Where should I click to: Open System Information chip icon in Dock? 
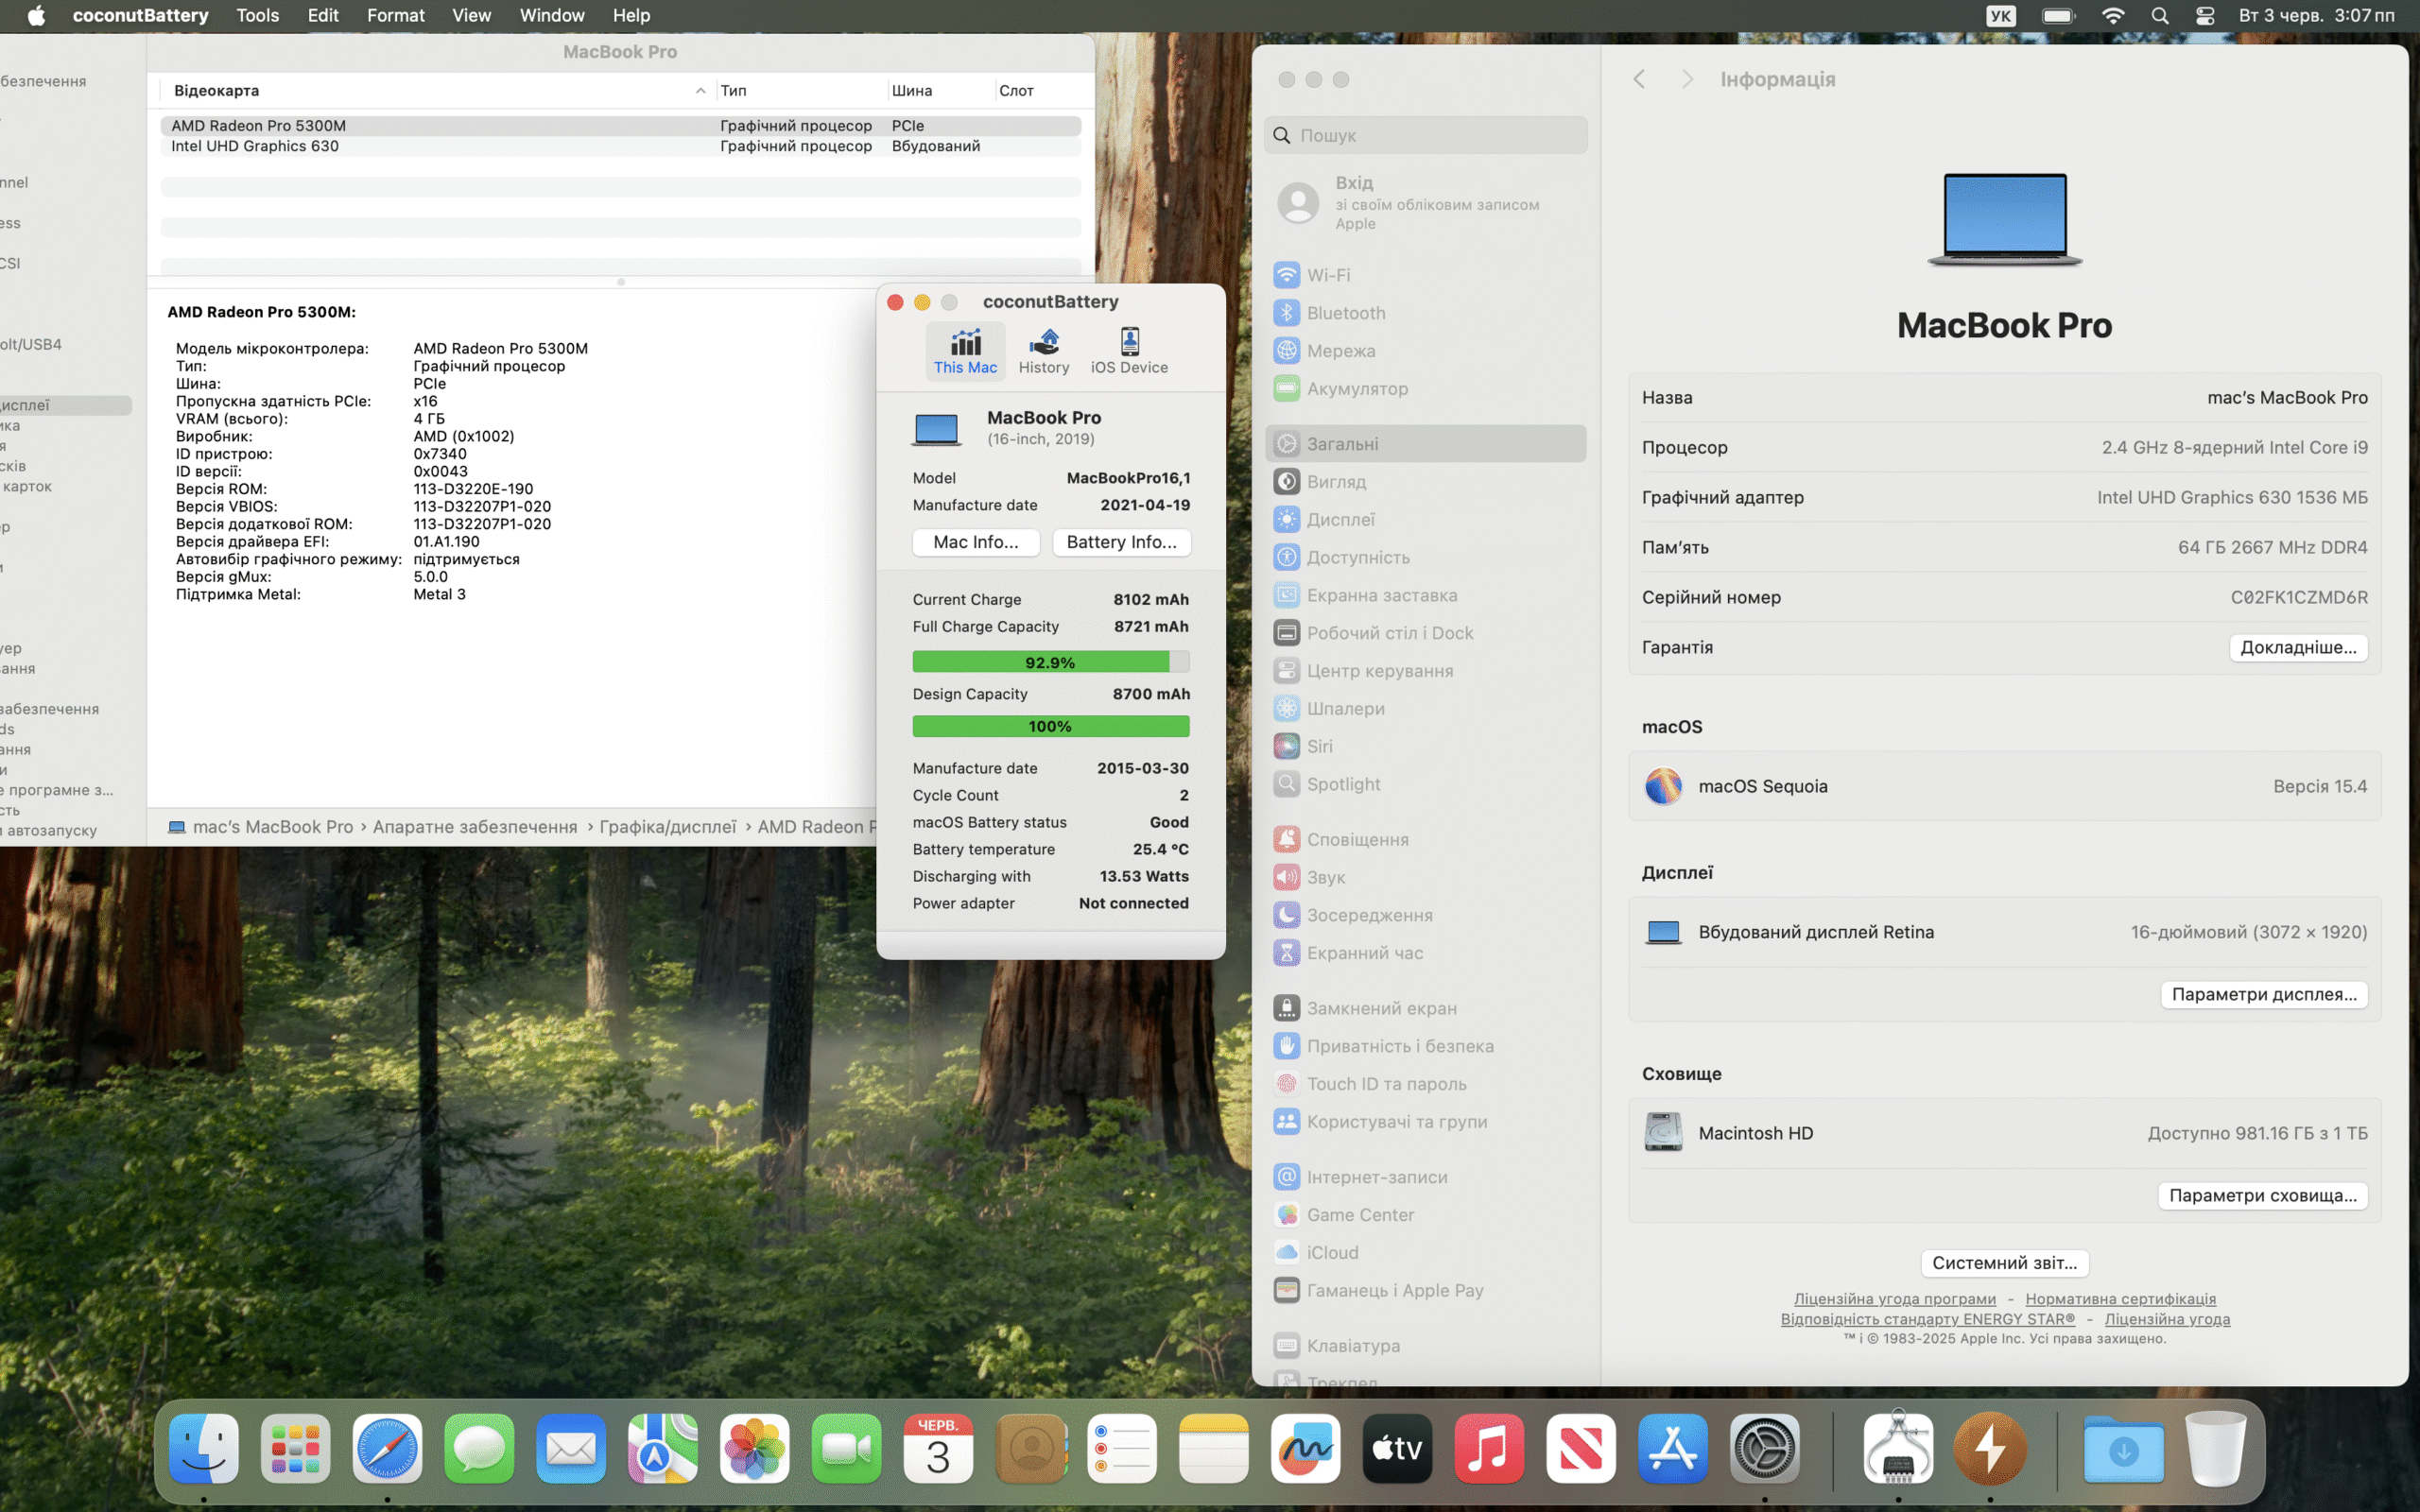(1898, 1448)
